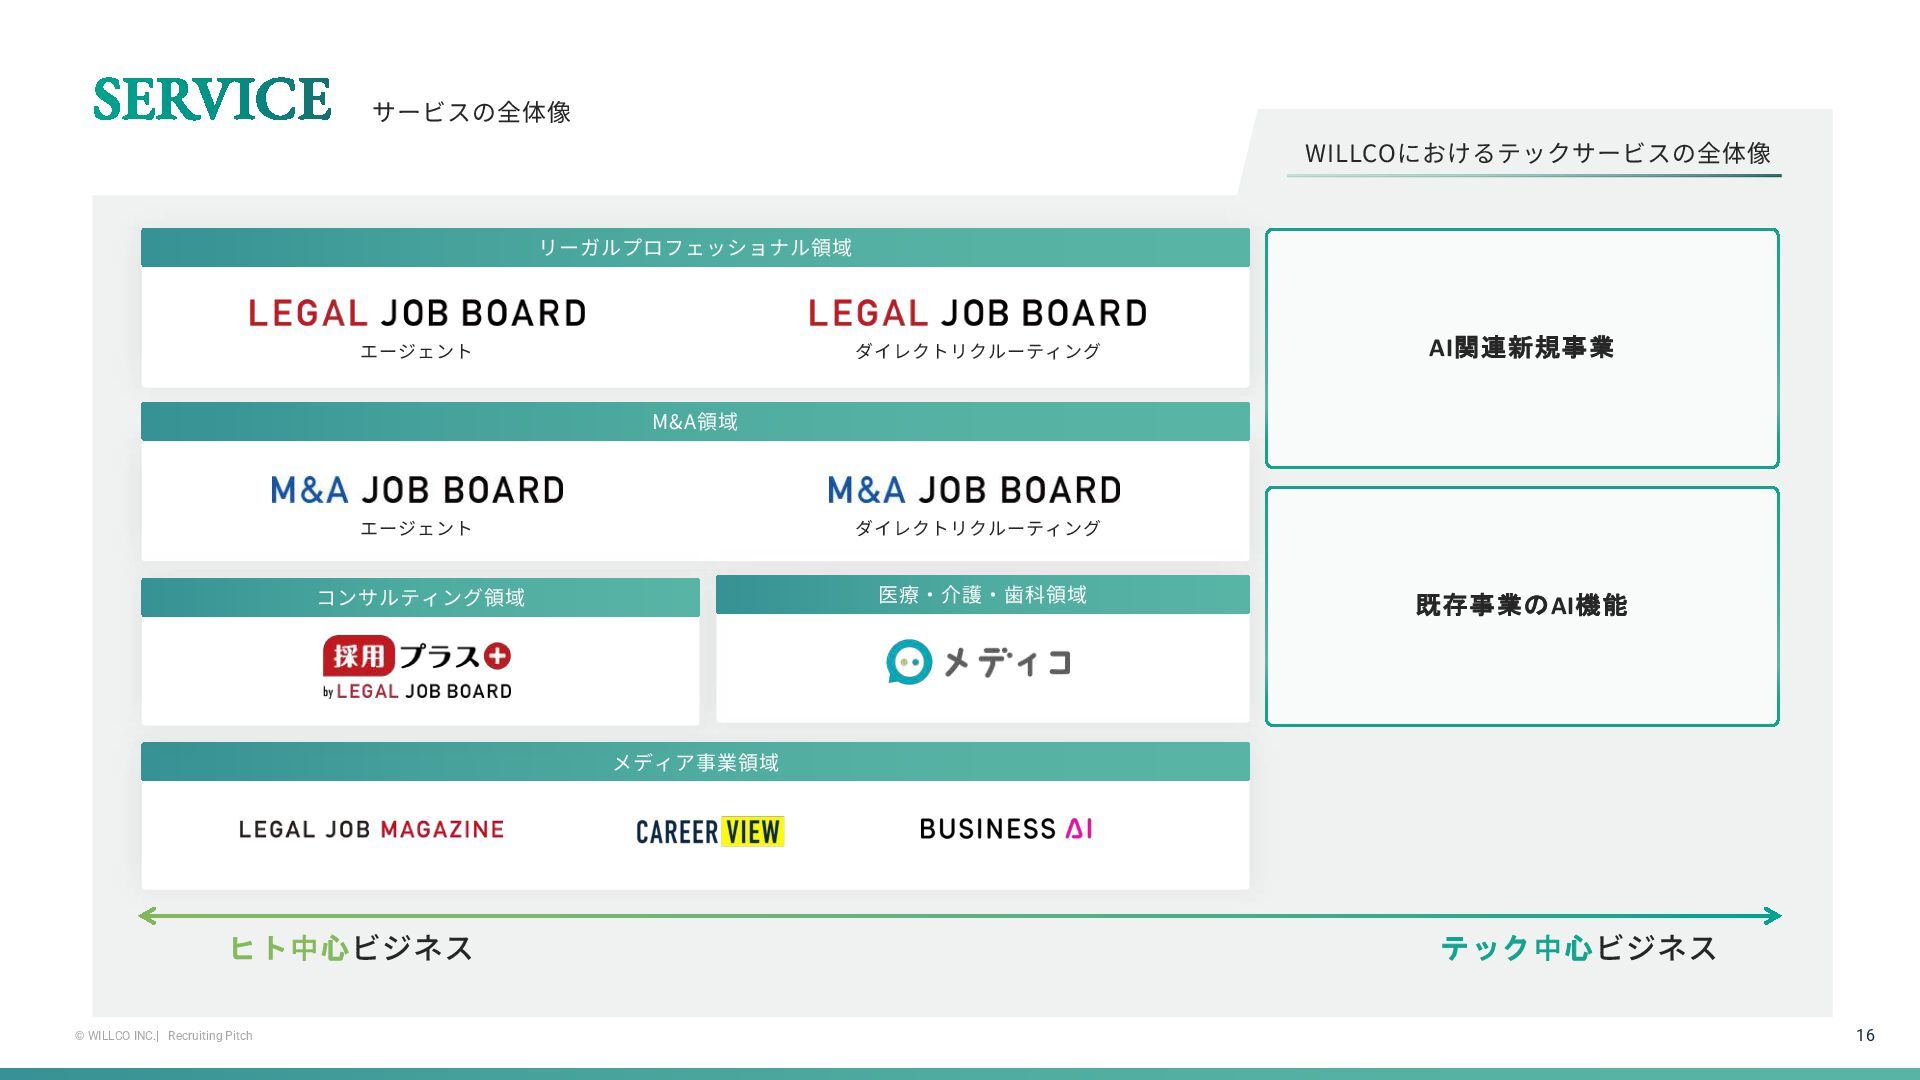Click the メディコ speech bubble icon
Screen dimensions: 1920x1080
pyautogui.click(x=909, y=662)
